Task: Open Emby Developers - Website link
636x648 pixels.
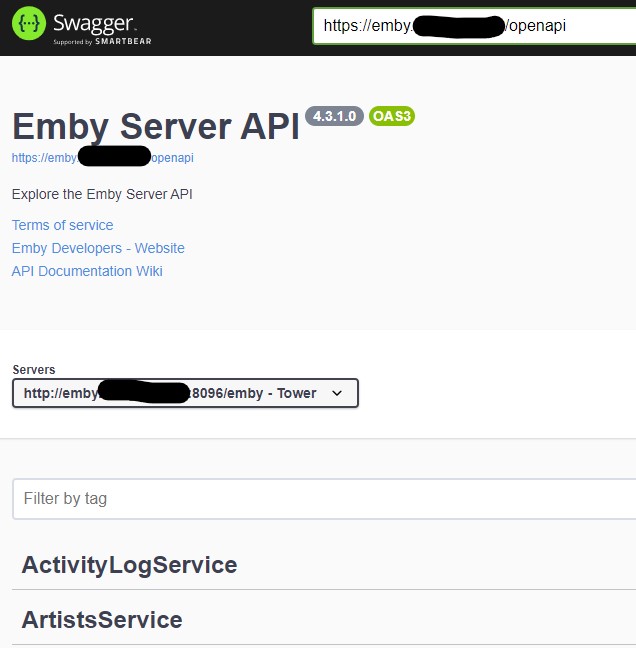Action: point(98,248)
